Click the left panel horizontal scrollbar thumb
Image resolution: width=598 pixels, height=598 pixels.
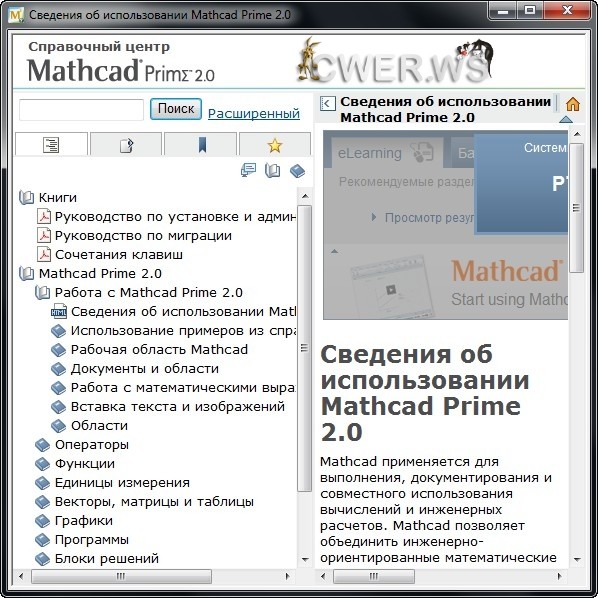click(121, 576)
